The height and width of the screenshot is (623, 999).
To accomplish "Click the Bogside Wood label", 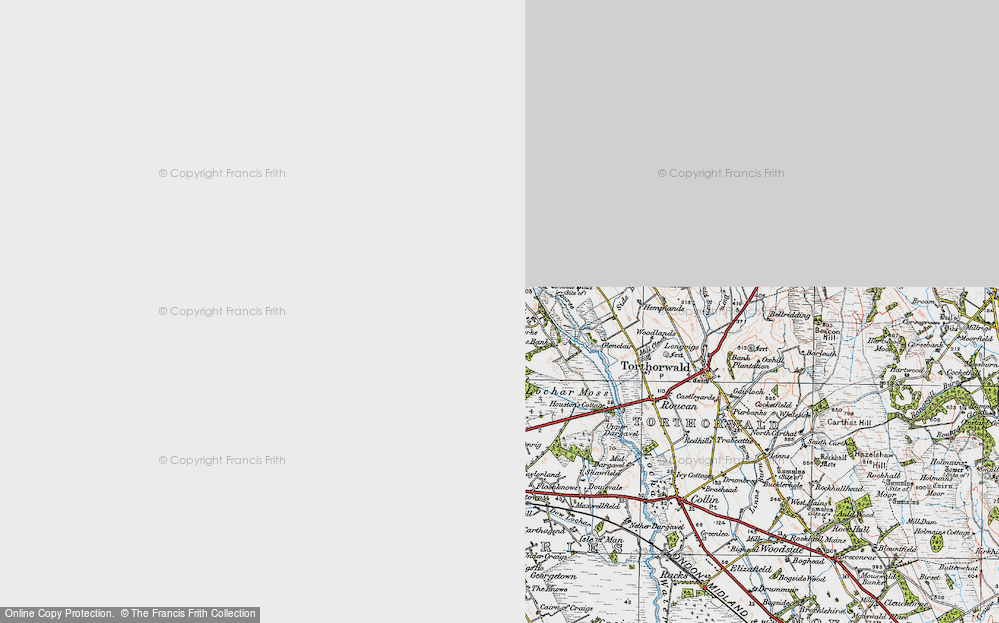I will point(802,578).
